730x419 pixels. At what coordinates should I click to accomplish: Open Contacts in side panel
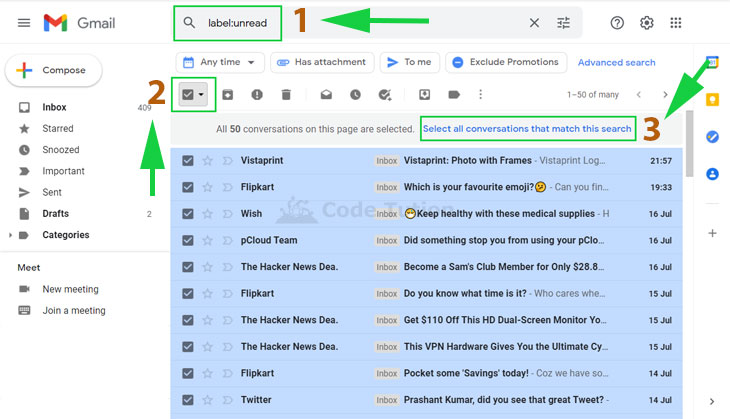(712, 174)
